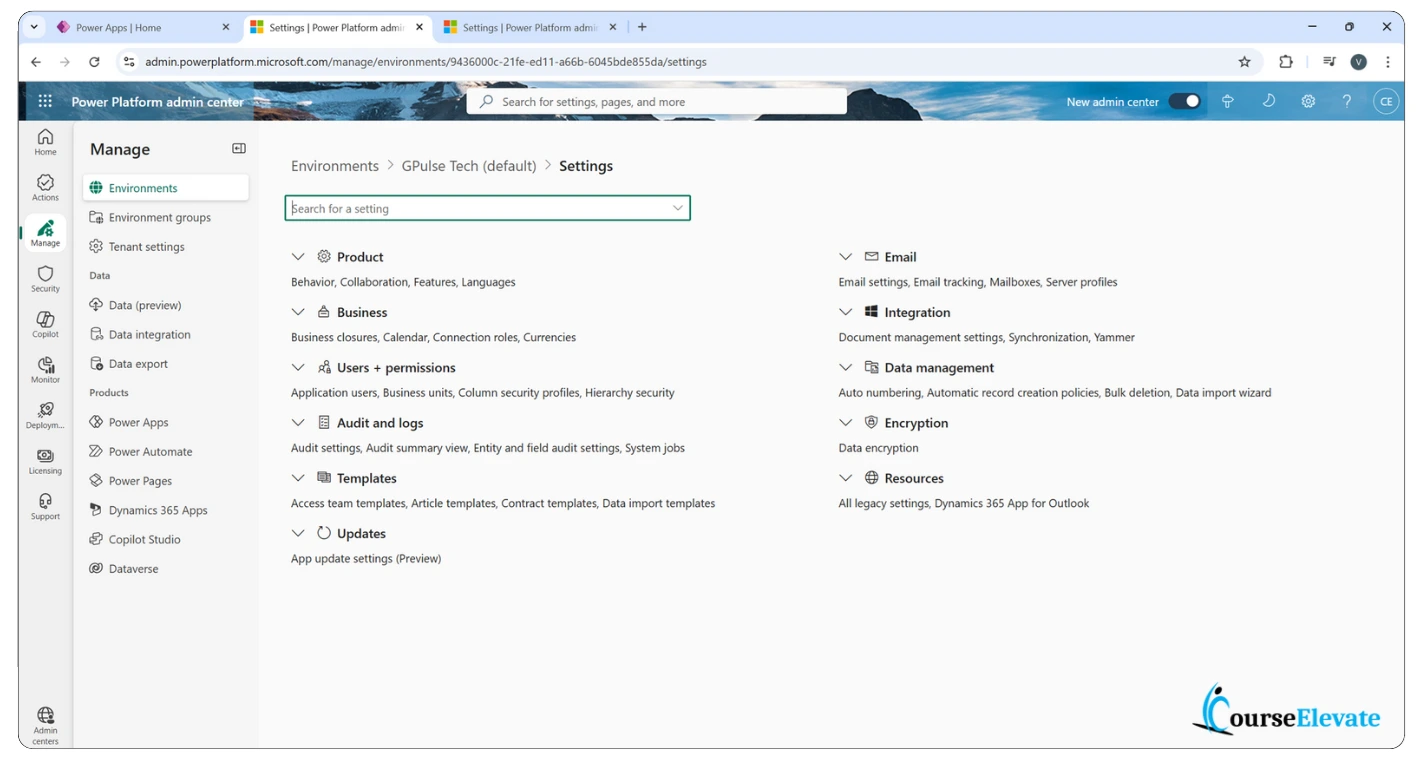Open Security in the left navigation rail
Image resolution: width=1423 pixels, height=764 pixels.
(x=45, y=278)
